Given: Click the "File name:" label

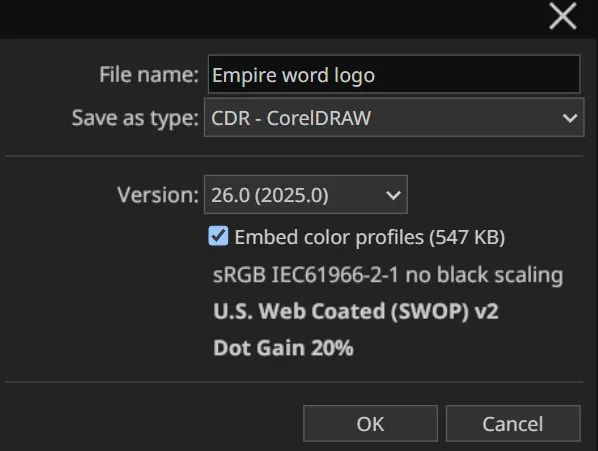Looking at the screenshot, I should pos(149,74).
